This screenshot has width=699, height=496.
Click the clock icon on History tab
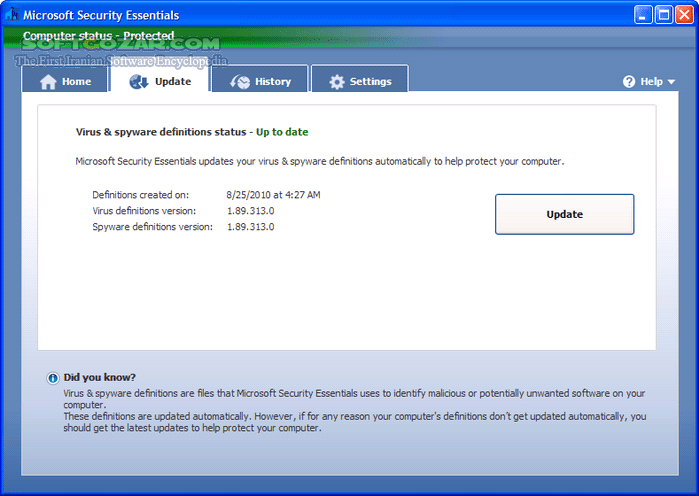pyautogui.click(x=240, y=82)
